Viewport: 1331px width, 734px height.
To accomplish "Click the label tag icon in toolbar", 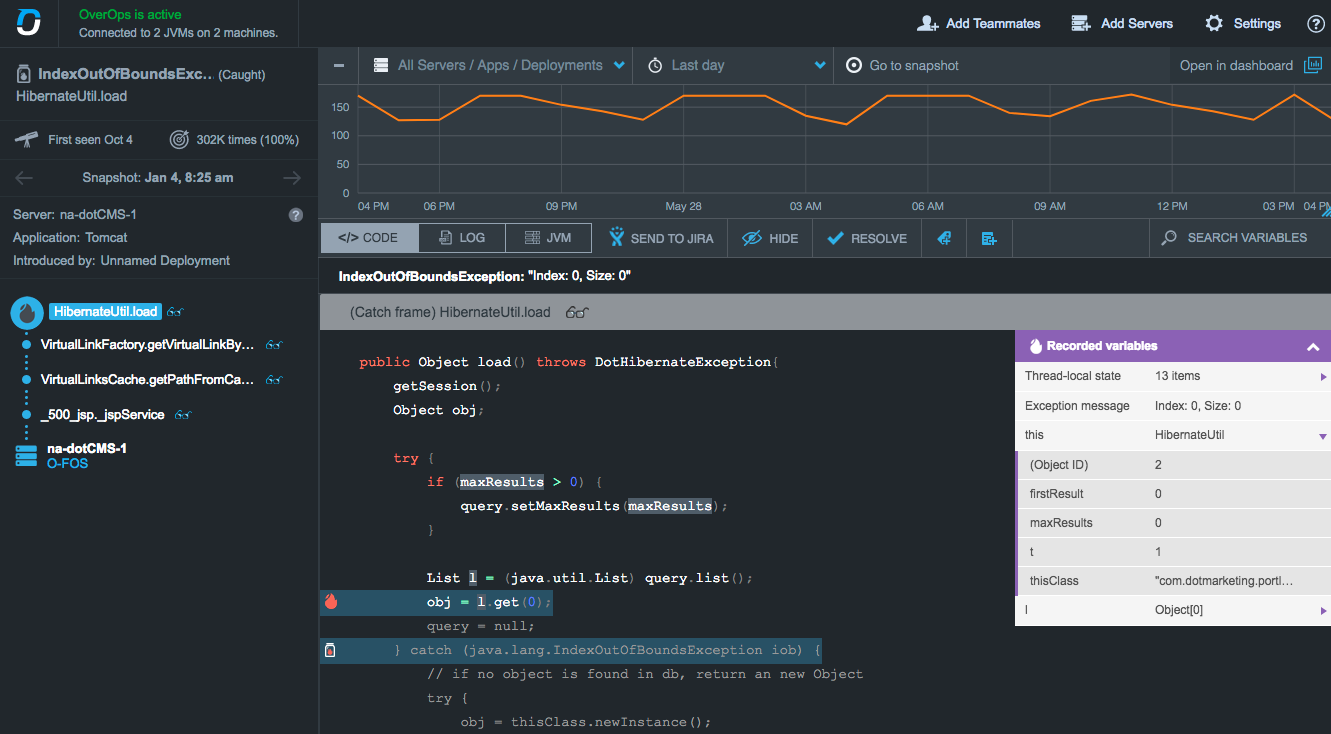I will coord(944,238).
